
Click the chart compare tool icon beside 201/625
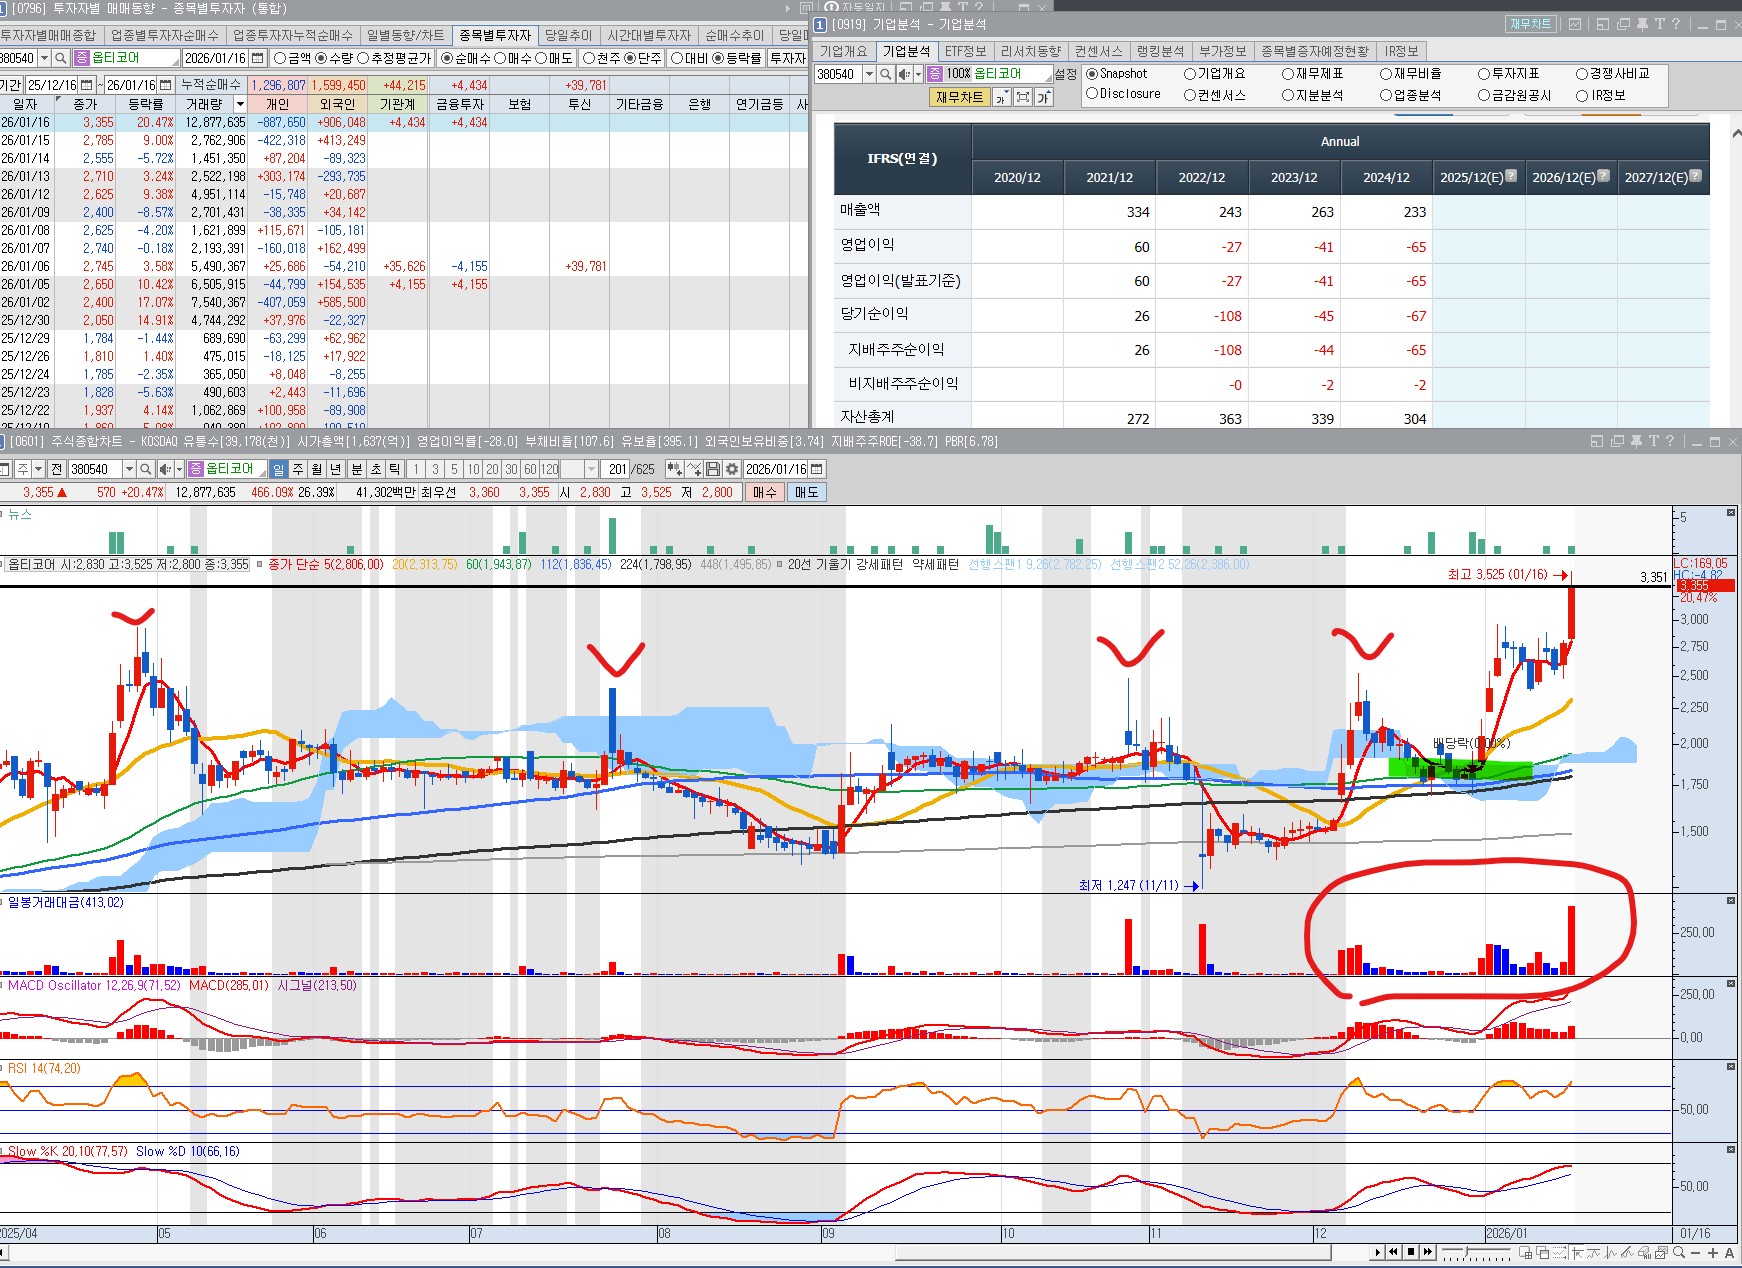pos(675,469)
